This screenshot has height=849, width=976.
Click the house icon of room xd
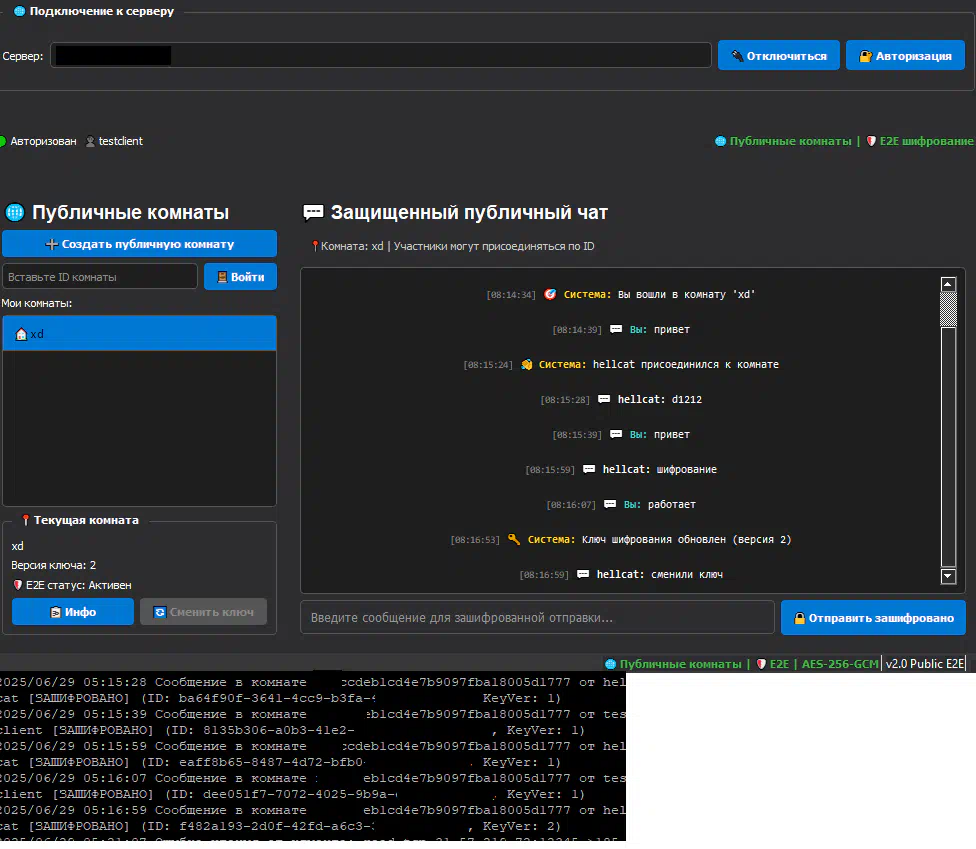point(21,334)
